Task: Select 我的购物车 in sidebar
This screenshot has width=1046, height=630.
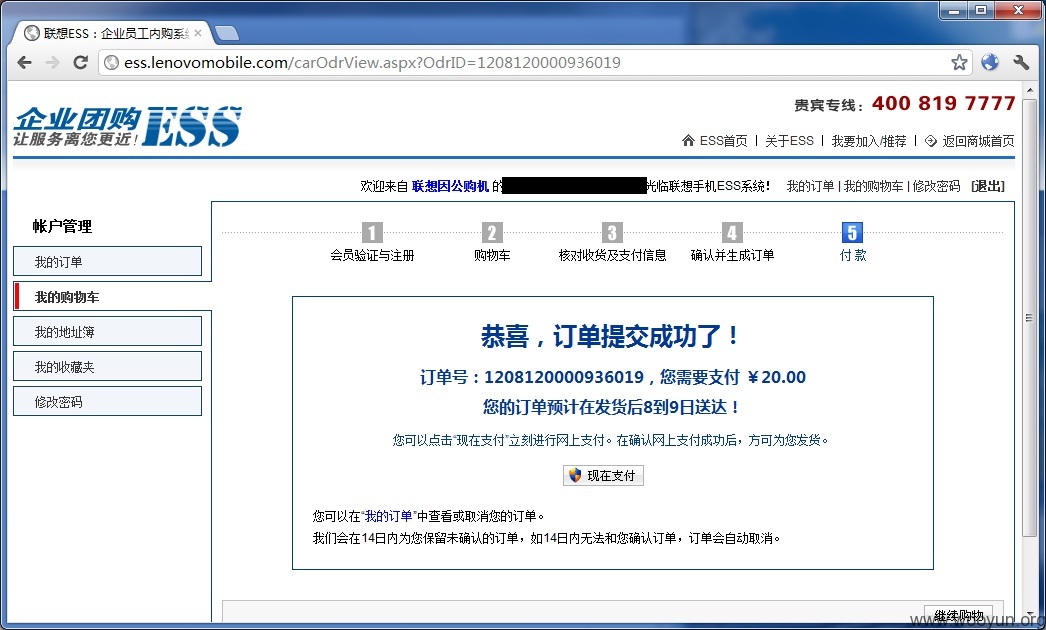Action: click(x=107, y=296)
